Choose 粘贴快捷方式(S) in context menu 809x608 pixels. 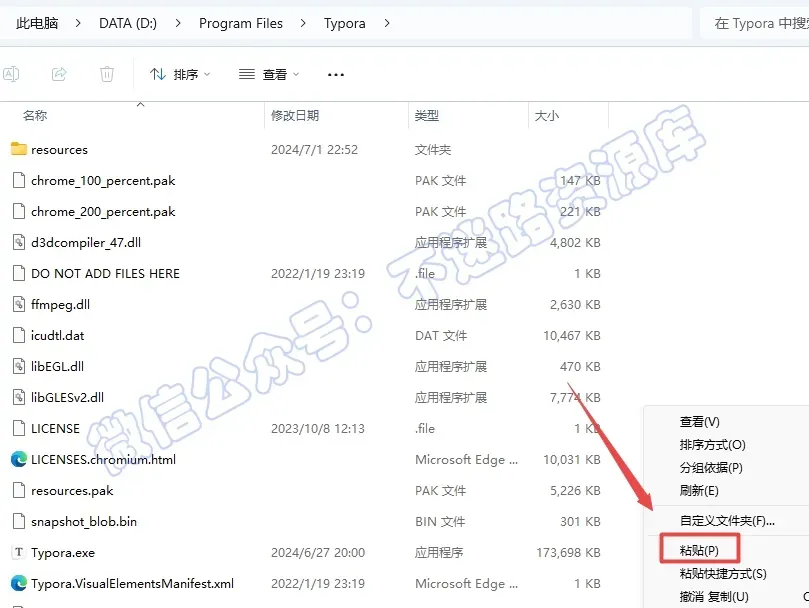click(x=723, y=573)
